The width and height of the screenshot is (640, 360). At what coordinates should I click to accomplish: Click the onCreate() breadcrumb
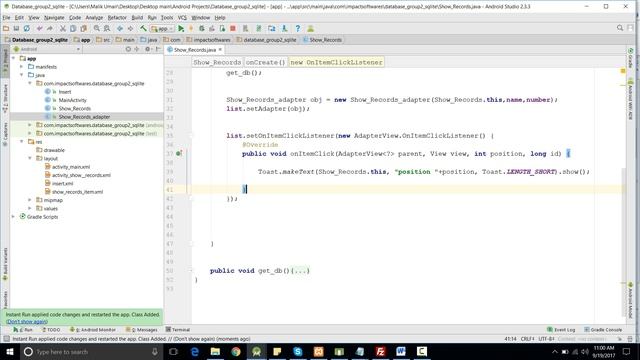coord(265,62)
